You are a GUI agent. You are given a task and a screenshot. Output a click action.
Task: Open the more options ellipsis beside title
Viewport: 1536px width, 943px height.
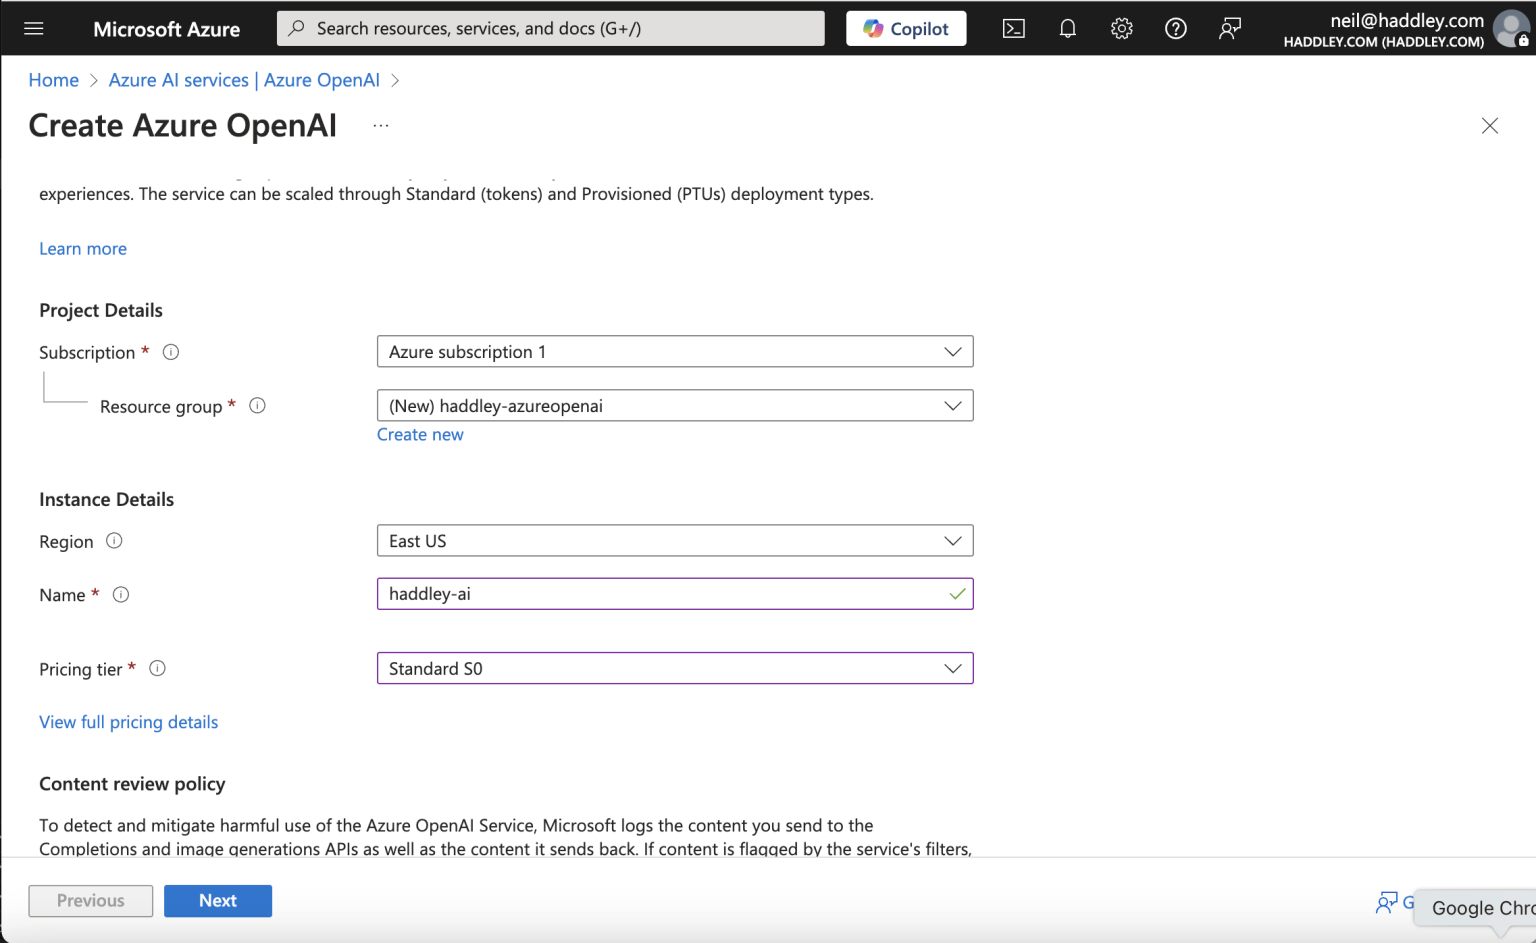[x=381, y=126]
